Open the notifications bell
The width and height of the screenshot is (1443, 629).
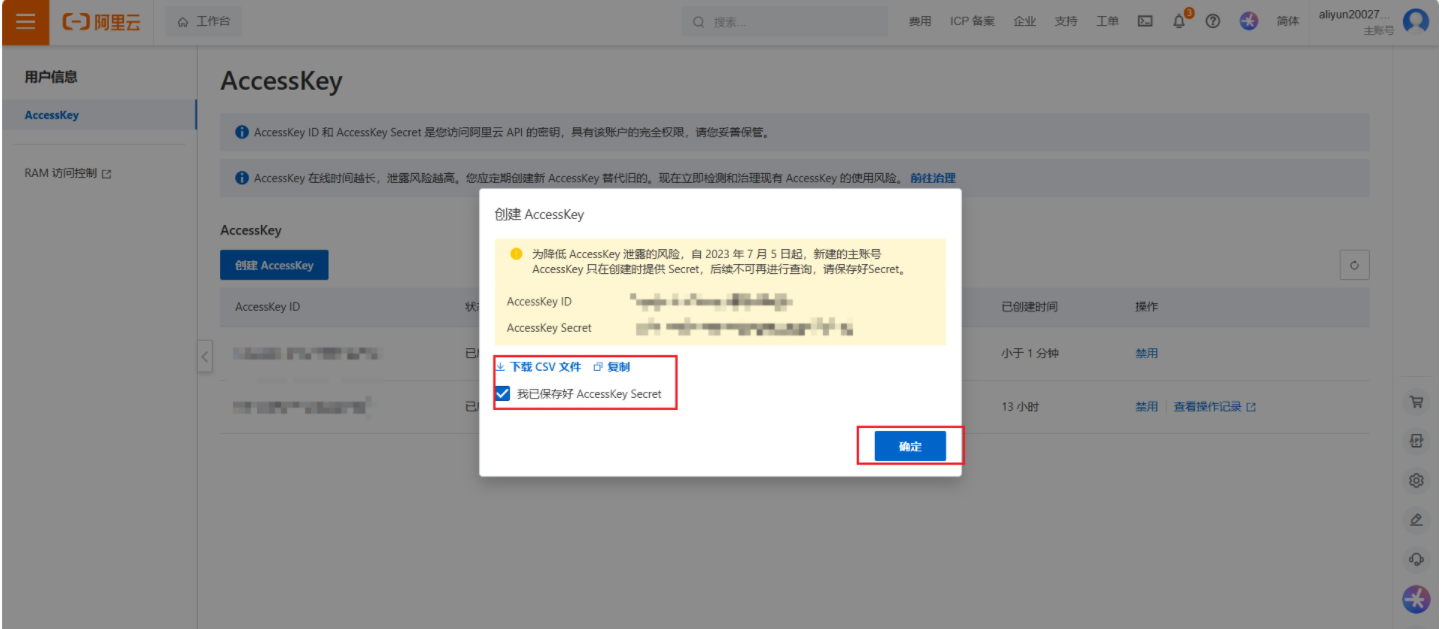tap(1180, 22)
